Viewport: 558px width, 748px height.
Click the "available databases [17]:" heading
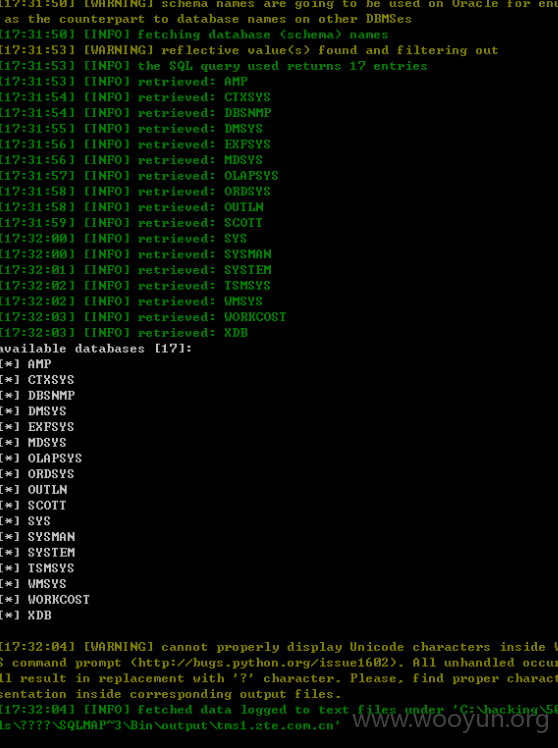[96, 349]
